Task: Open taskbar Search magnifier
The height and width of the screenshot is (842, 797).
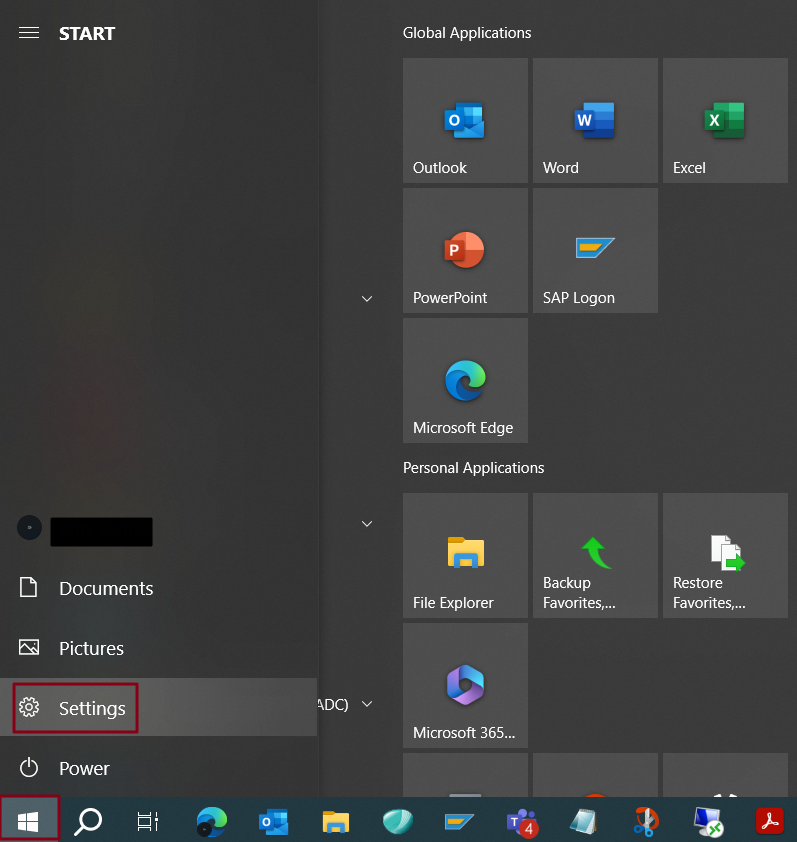Action: point(88,821)
